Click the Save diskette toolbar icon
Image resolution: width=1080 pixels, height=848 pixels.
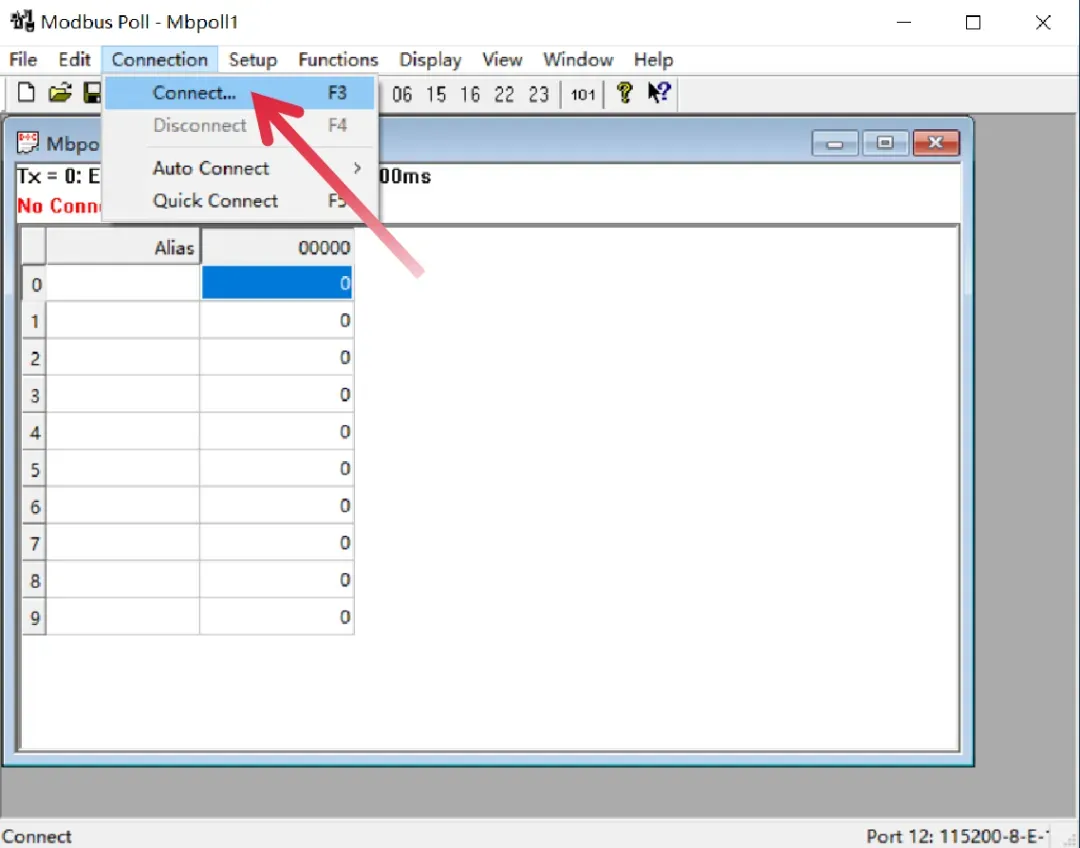(92, 92)
